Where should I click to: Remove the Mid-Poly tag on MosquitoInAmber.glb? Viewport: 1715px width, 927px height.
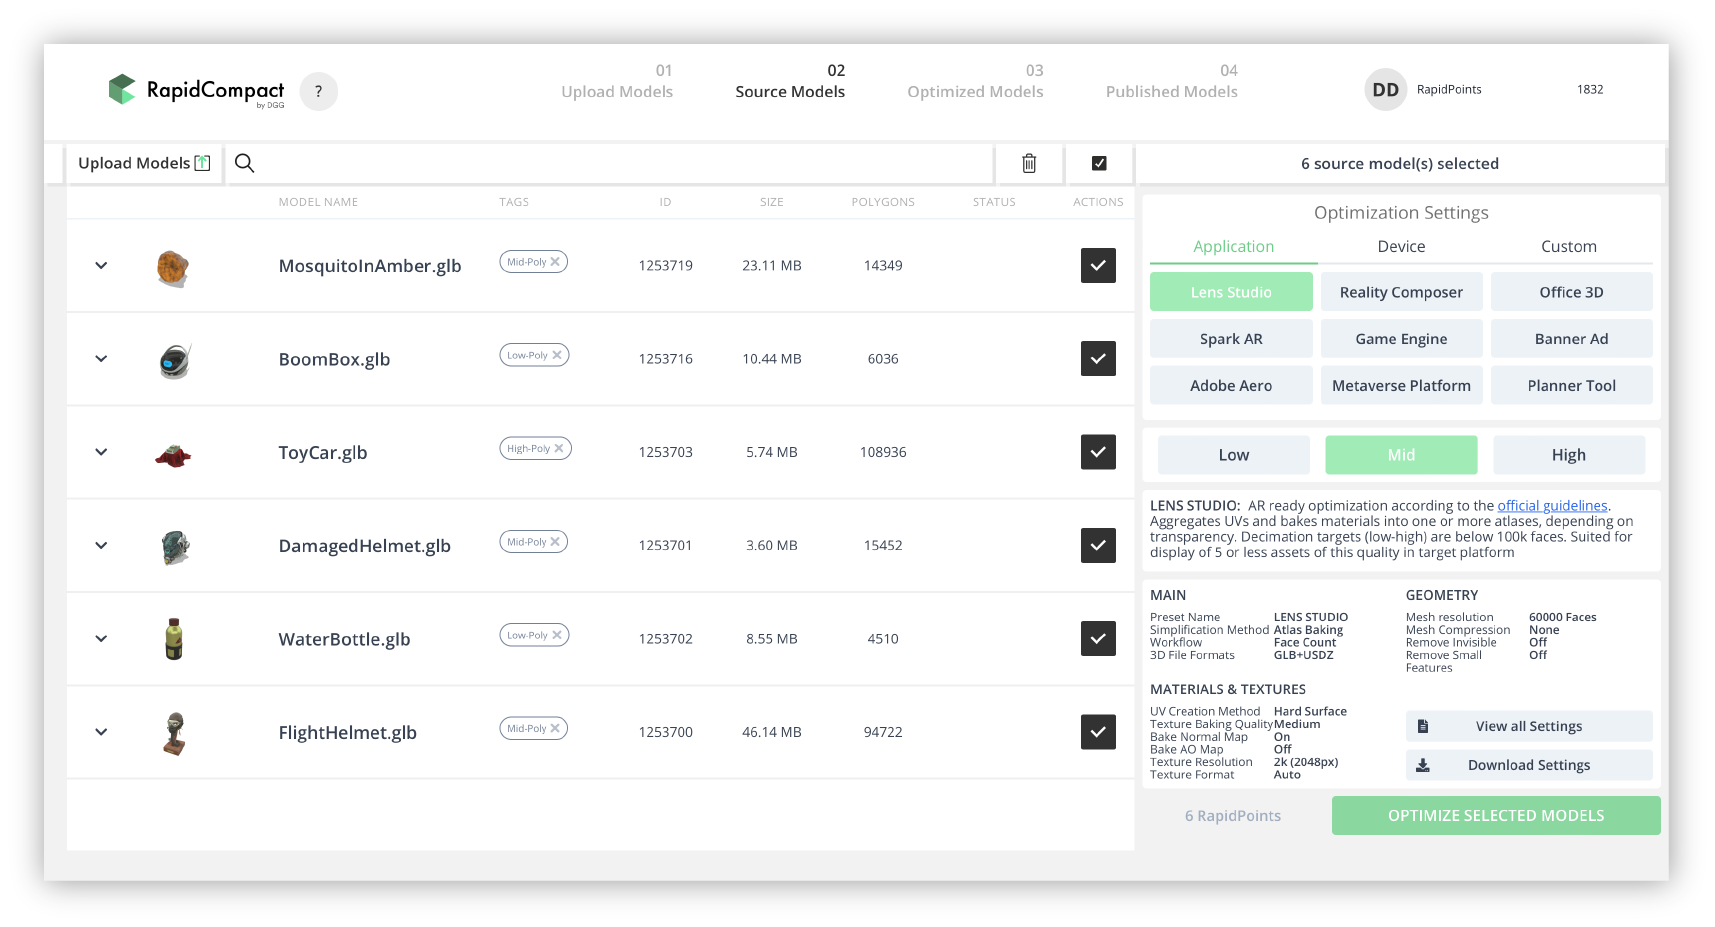(555, 262)
